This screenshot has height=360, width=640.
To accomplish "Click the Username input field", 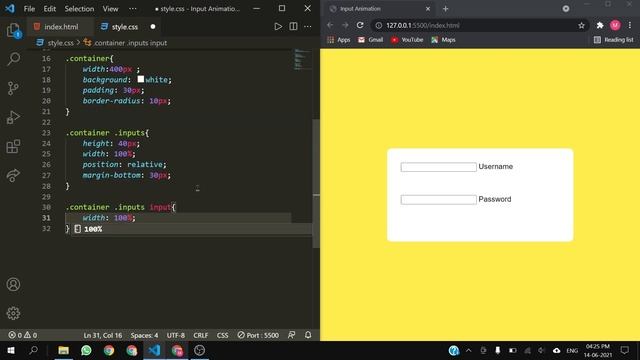I will [x=438, y=167].
